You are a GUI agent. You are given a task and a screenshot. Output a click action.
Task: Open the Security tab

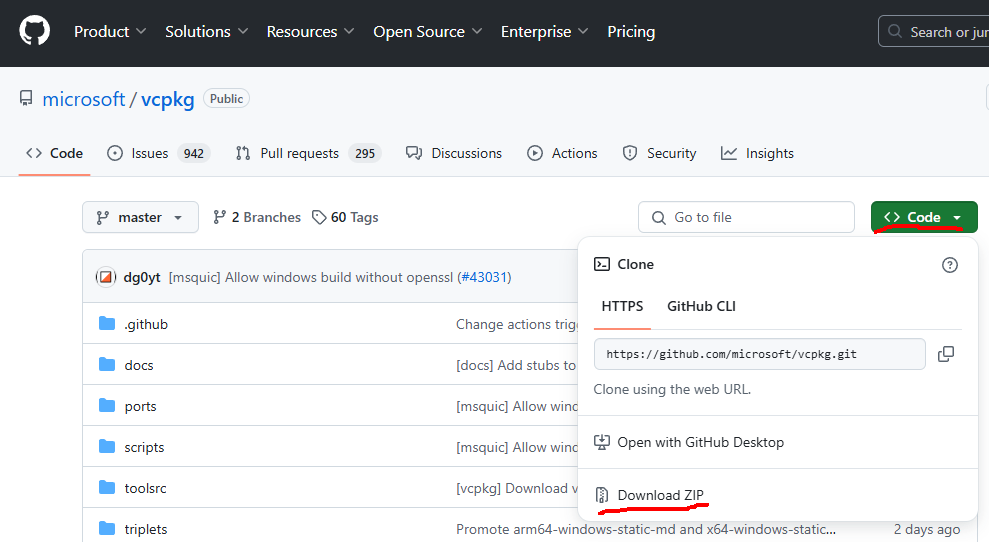coord(659,153)
